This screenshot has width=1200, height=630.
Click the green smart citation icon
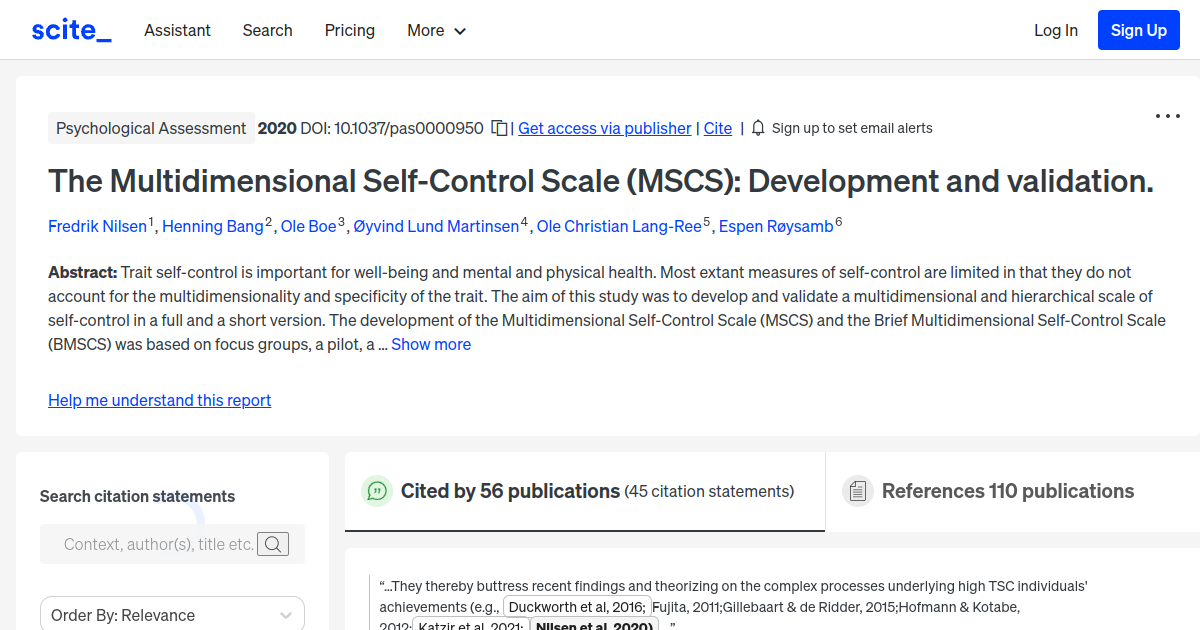(377, 491)
